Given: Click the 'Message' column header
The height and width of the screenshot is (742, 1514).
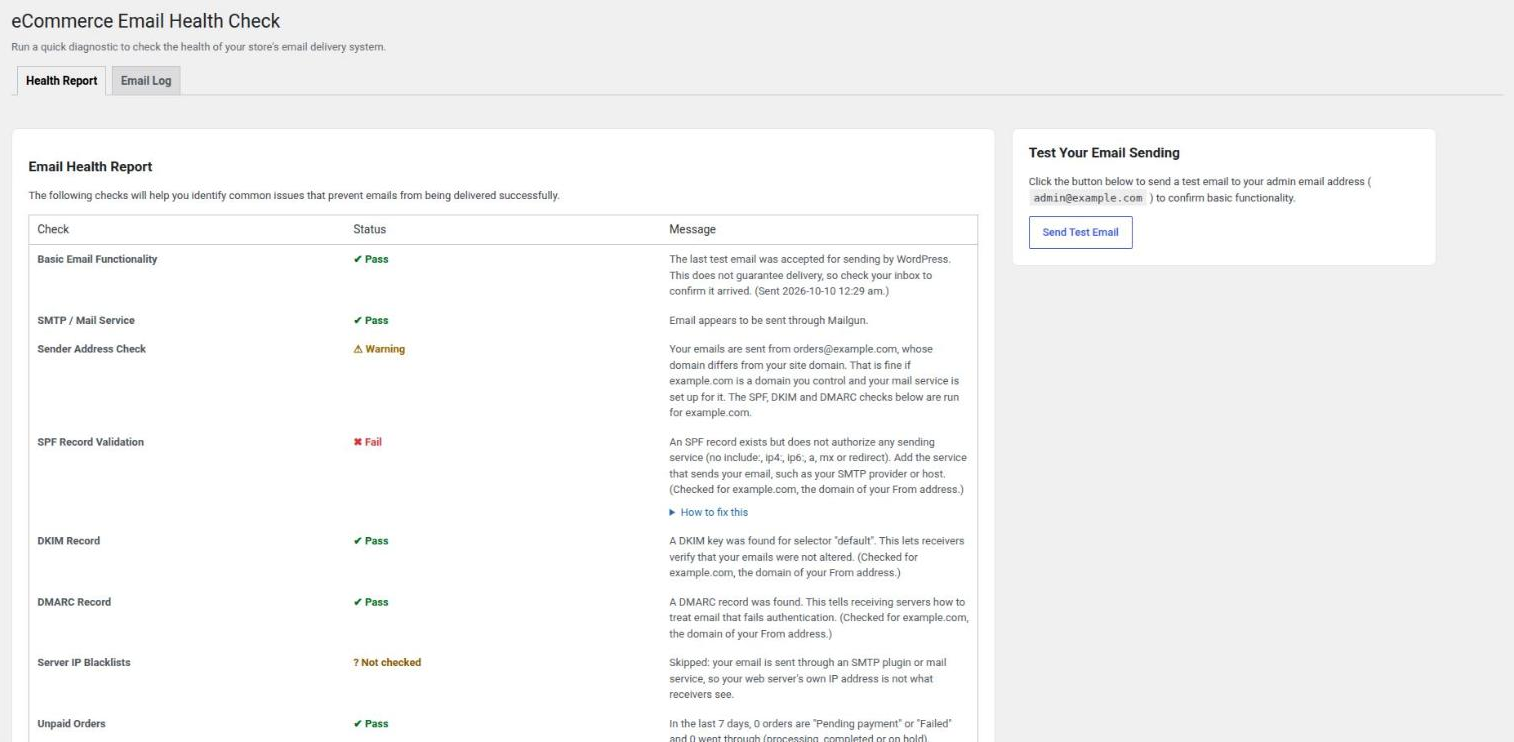Looking at the screenshot, I should coord(692,230).
